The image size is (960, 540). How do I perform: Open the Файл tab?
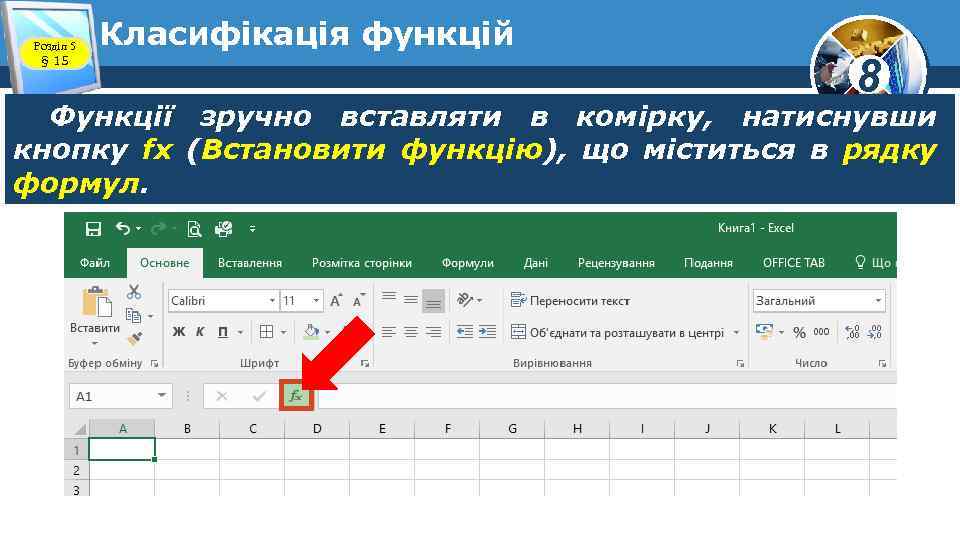coord(95,263)
